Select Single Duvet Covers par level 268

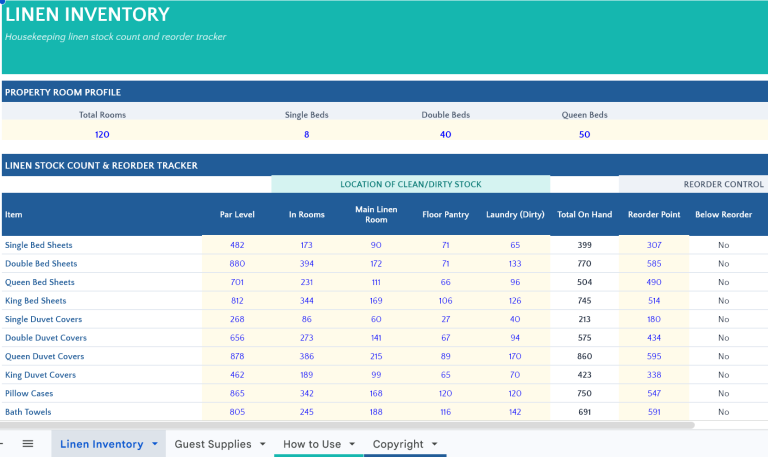click(237, 319)
